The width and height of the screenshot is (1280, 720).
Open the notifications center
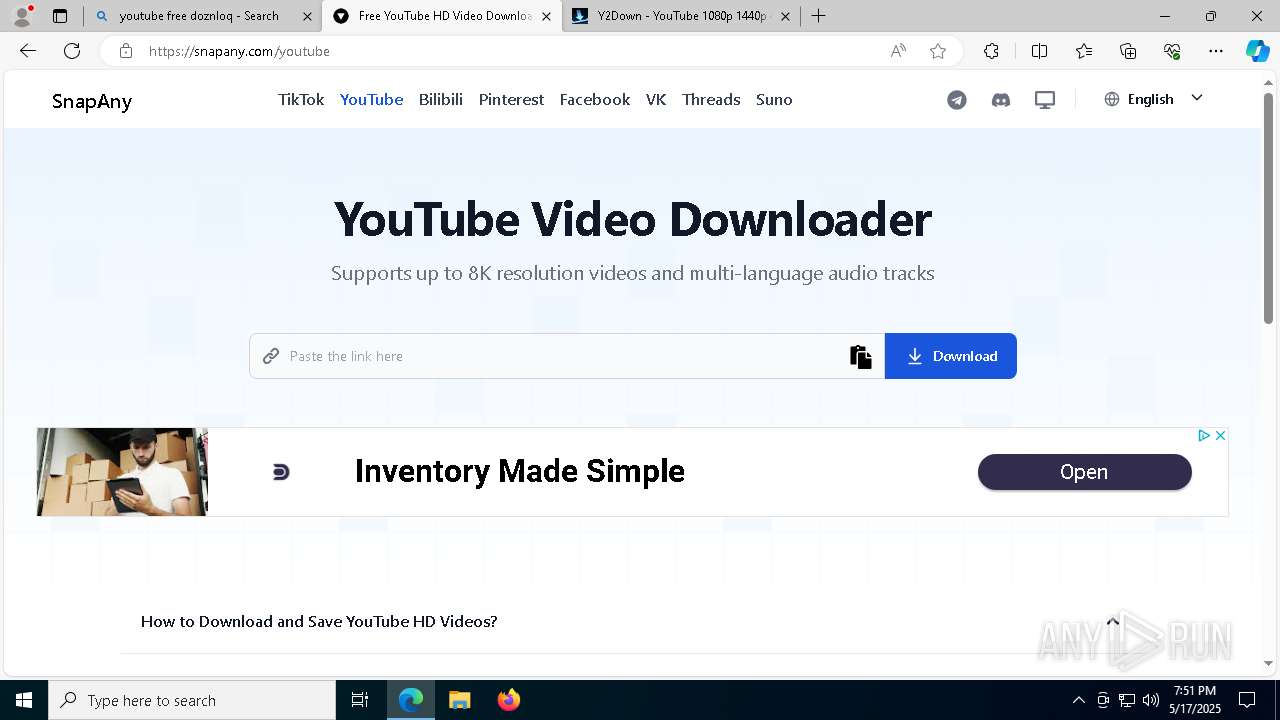point(1247,700)
